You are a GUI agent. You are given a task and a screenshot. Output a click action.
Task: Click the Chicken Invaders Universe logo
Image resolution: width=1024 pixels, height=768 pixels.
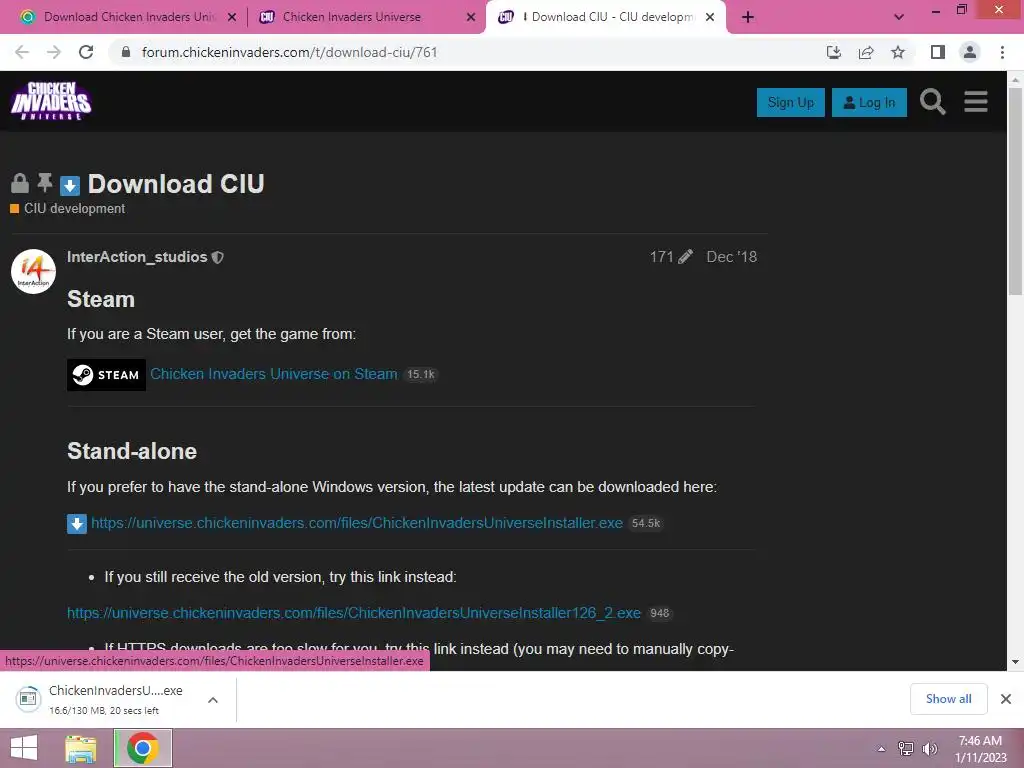point(51,101)
